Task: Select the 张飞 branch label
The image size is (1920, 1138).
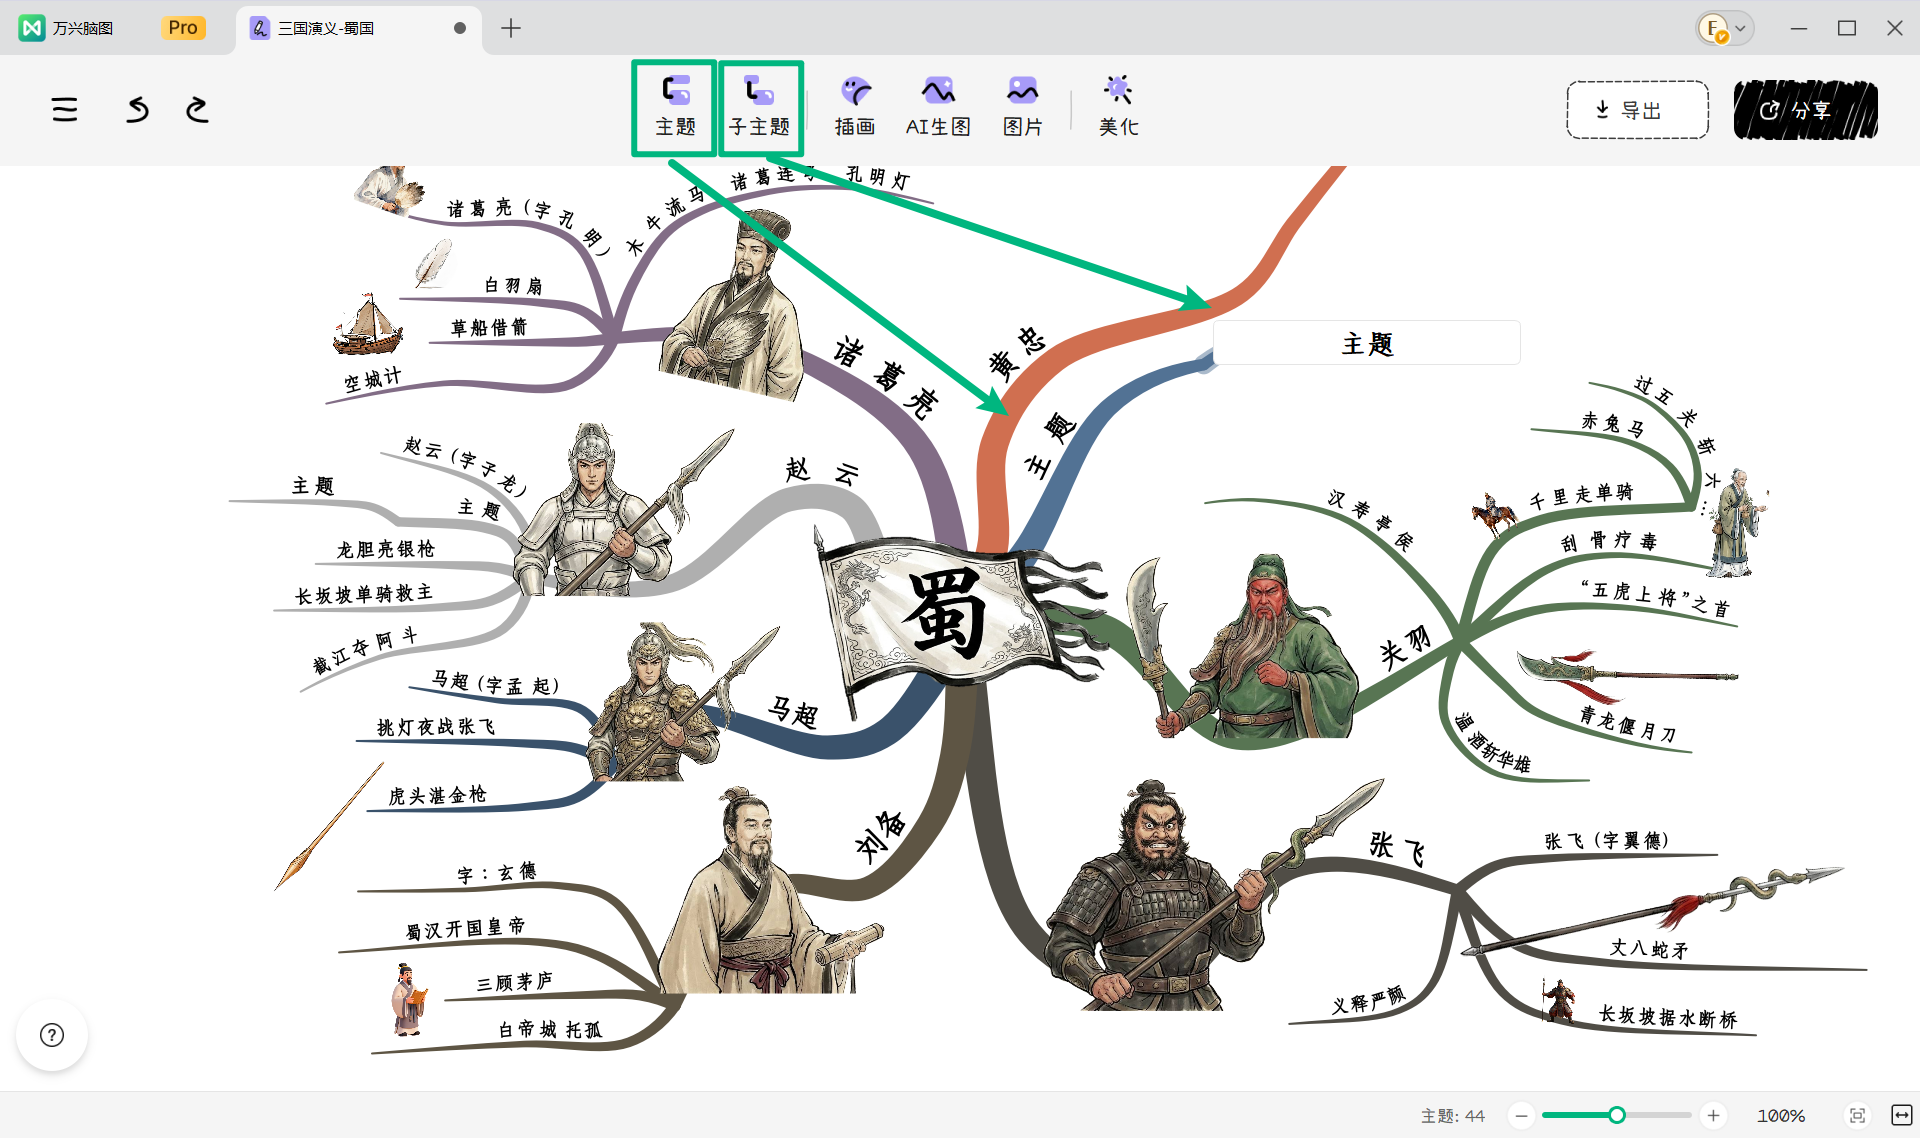Action: pos(1397,848)
